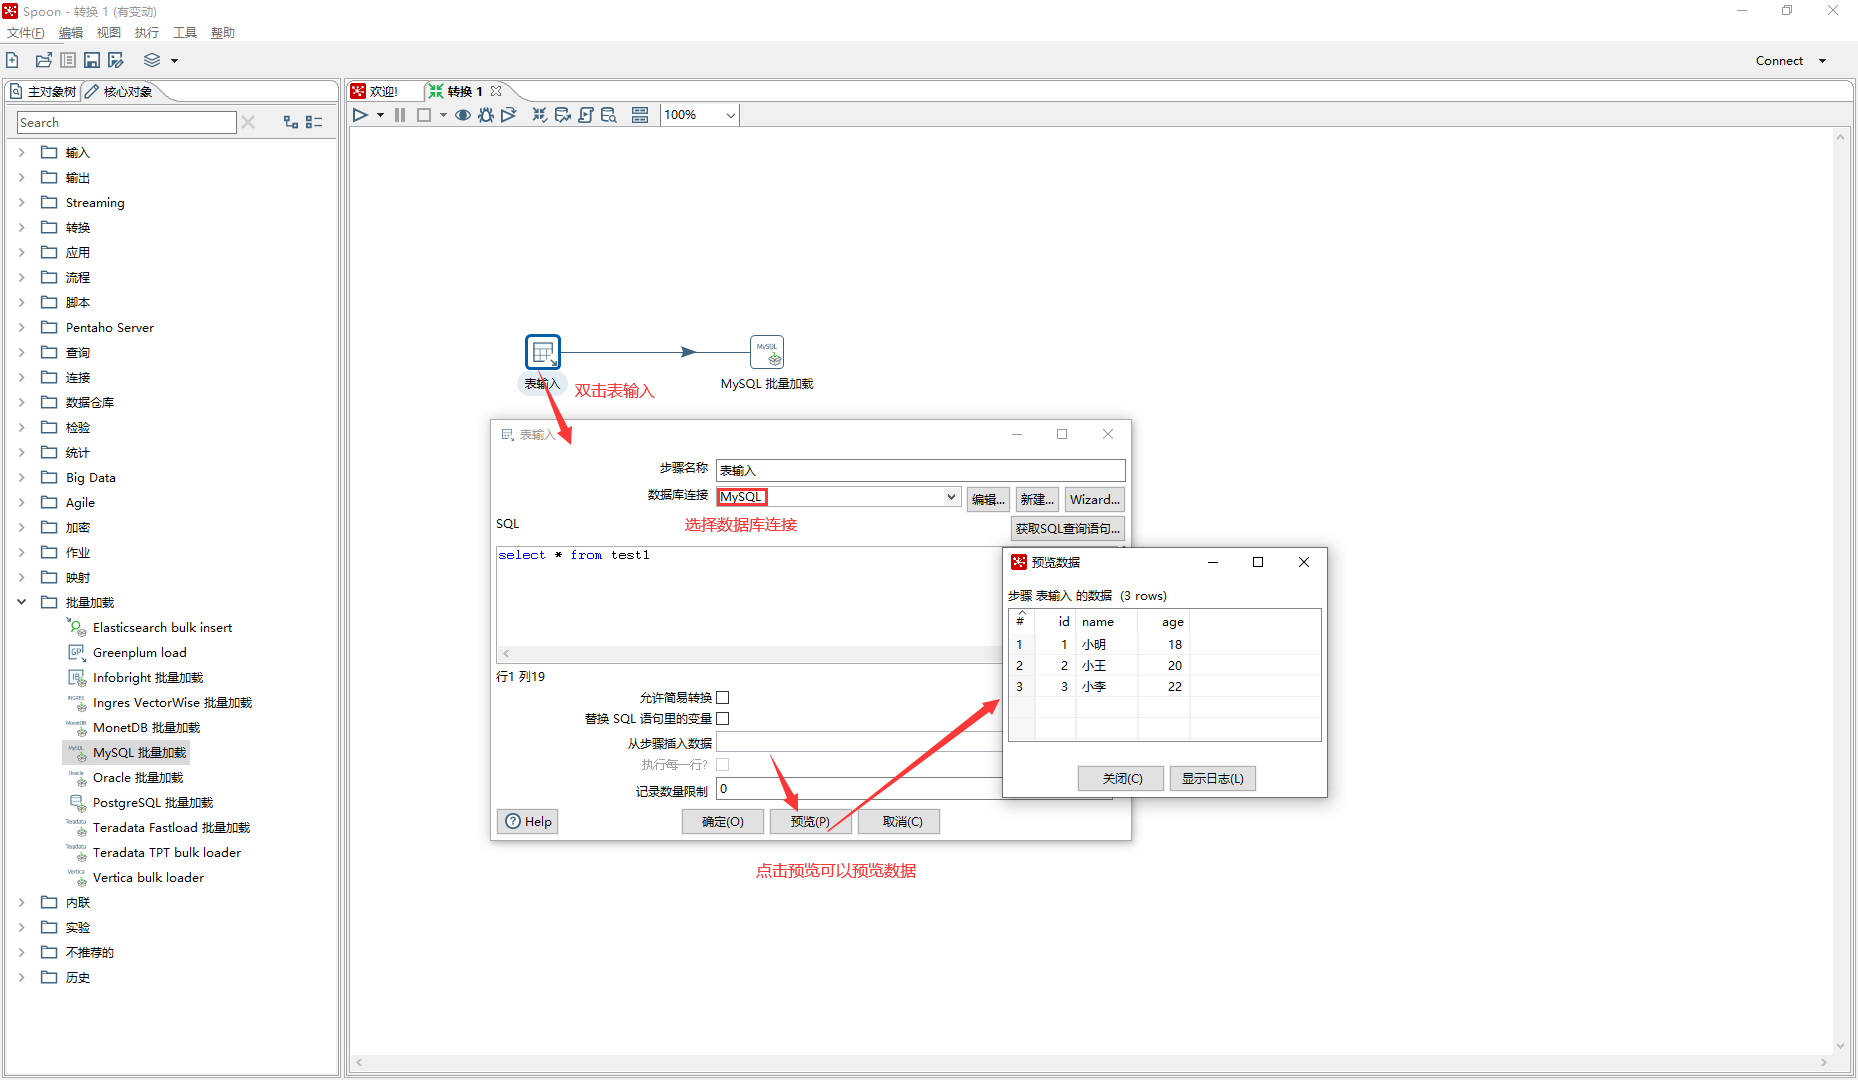This screenshot has height=1080, width=1858.
Task: Pause the running transformation
Action: point(400,115)
